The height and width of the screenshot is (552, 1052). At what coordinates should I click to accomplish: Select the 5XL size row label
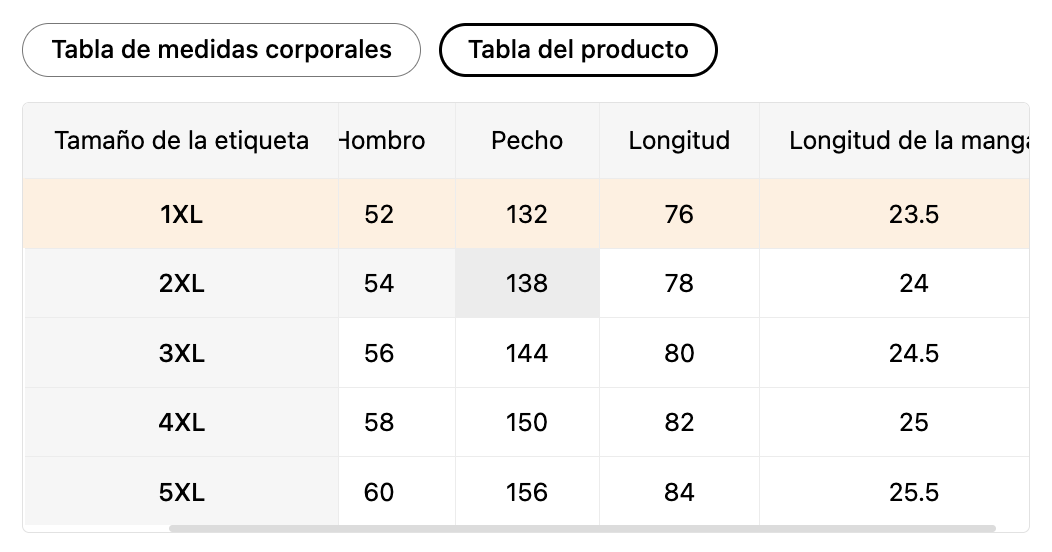point(181,492)
